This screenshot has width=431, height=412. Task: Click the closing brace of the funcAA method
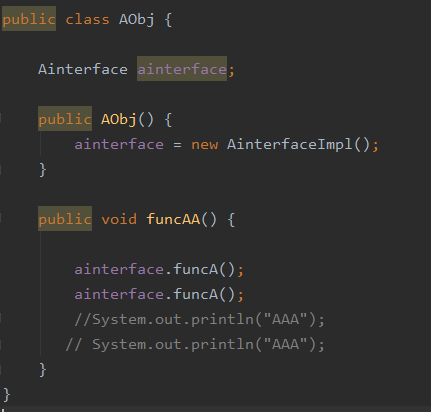[42, 369]
